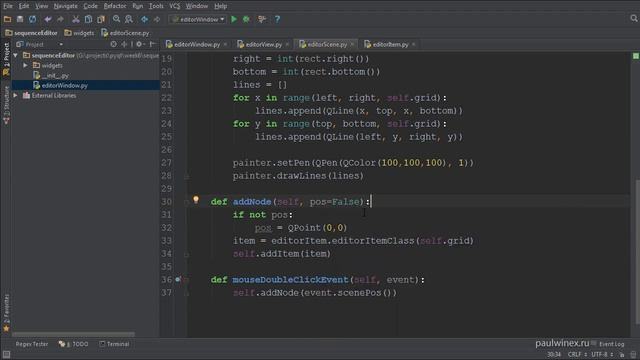Close the editorView.py tab
Image resolution: width=640 pixels, height=360 pixels.
pos(287,44)
